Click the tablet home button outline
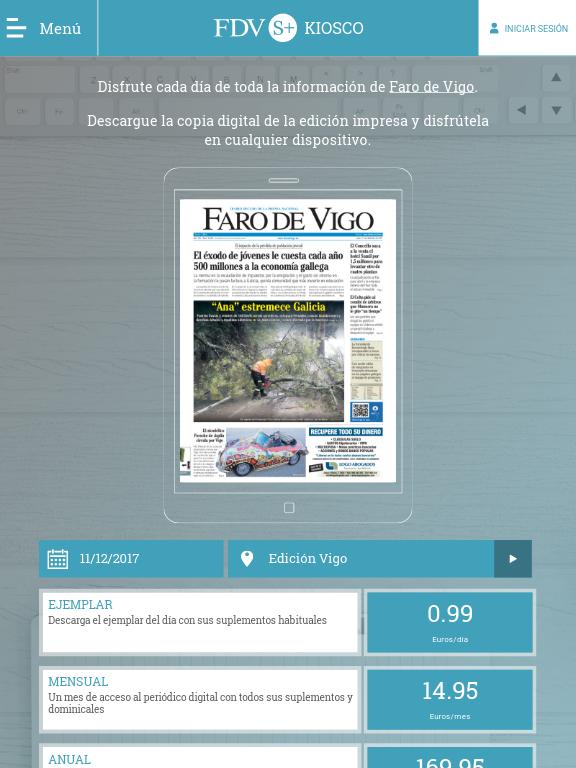Image resolution: width=576 pixels, height=768 pixels. point(289,508)
